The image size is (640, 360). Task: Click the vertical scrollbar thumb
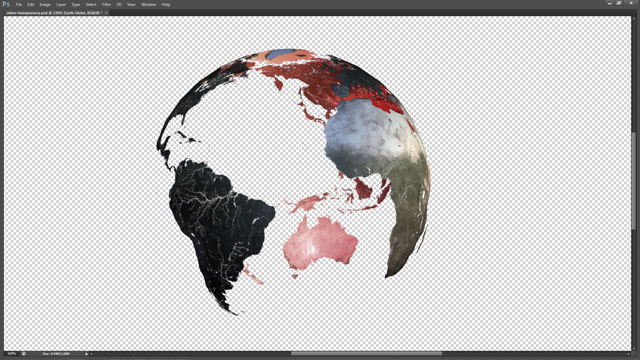point(634,181)
